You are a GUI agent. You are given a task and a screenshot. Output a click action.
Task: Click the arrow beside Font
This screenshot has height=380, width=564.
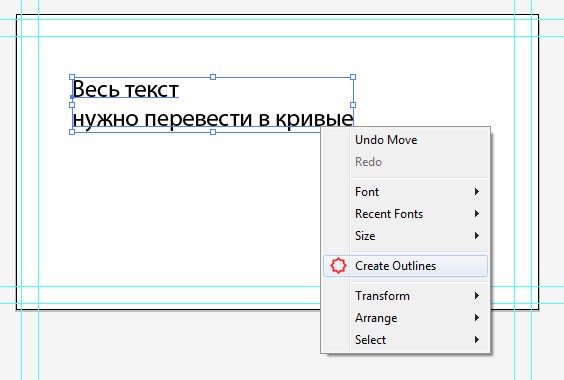pyautogui.click(x=477, y=192)
